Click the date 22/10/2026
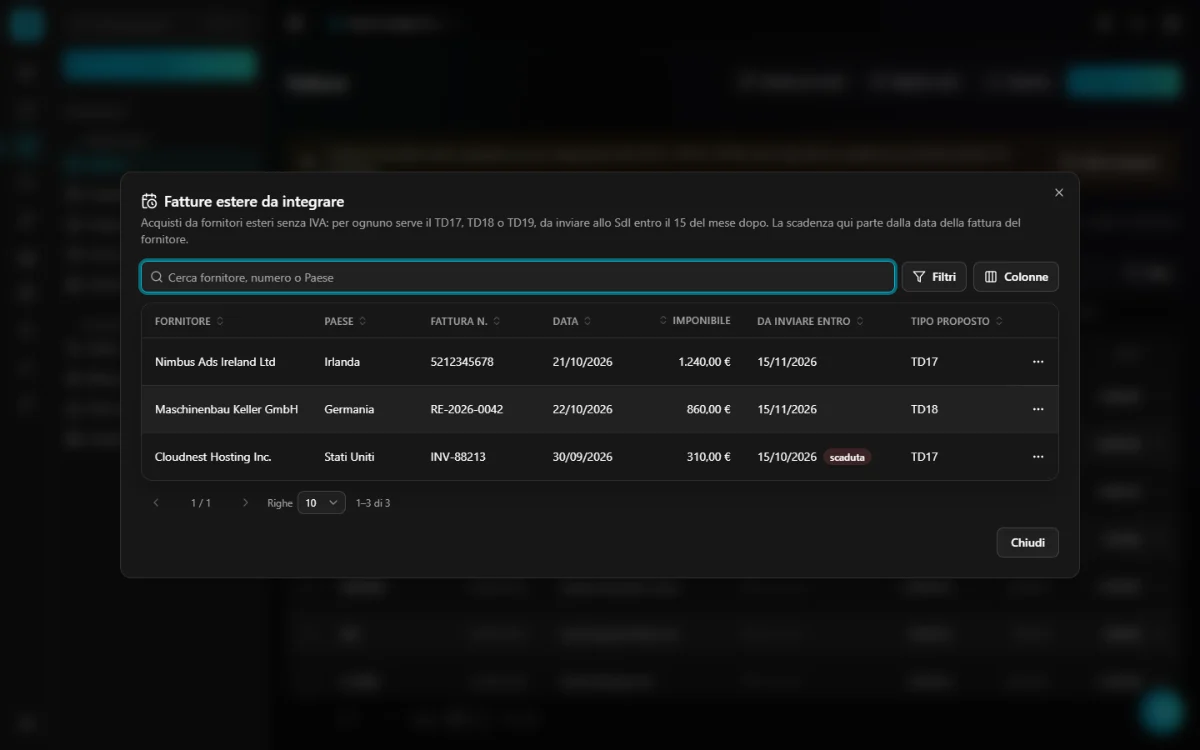This screenshot has width=1200, height=750. (582, 409)
